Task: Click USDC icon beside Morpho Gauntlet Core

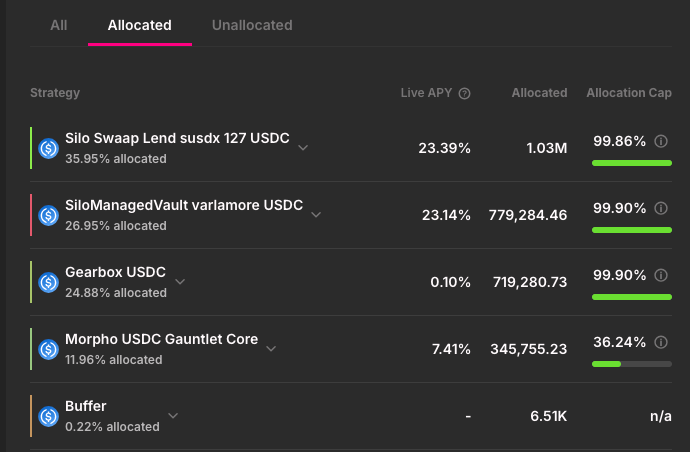Action: click(x=48, y=349)
